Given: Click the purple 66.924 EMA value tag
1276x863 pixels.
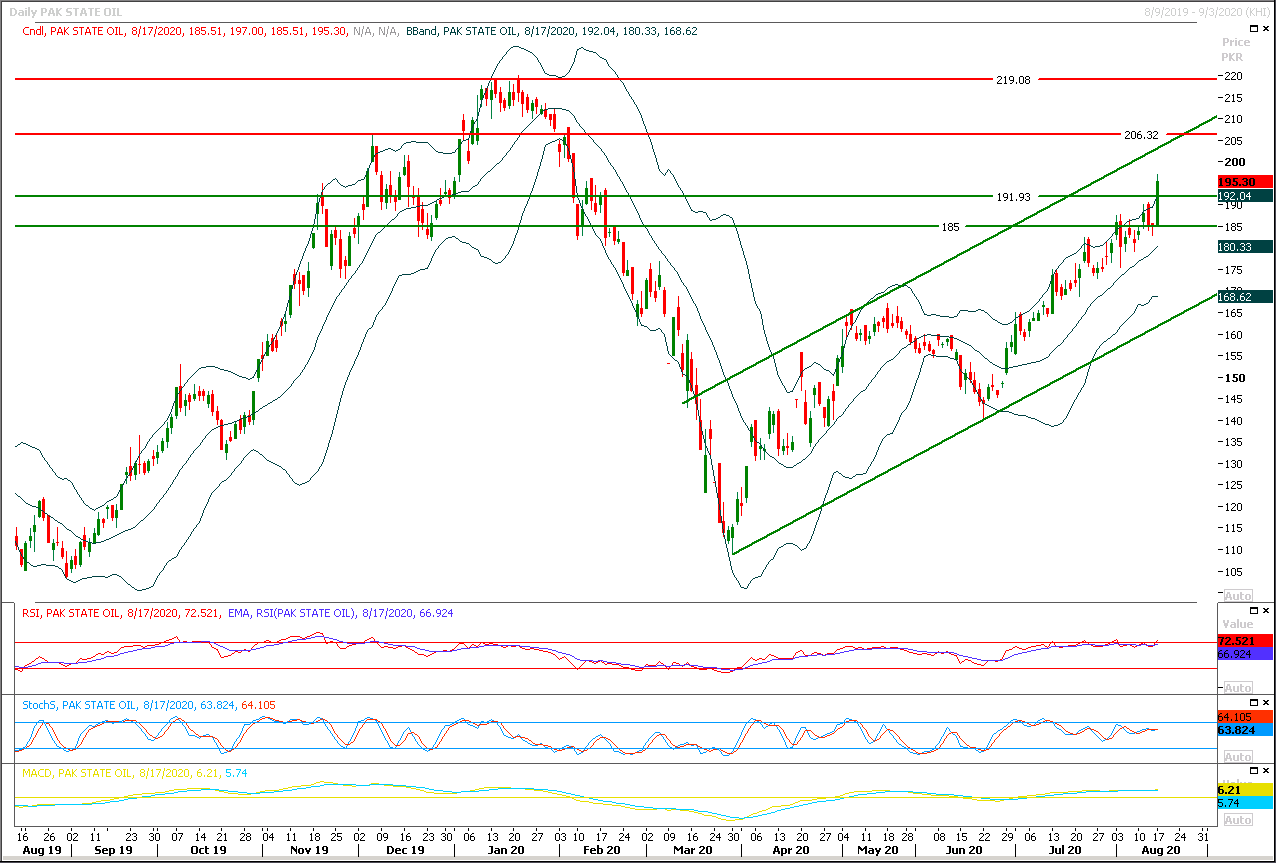Looking at the screenshot, I should 1245,653.
